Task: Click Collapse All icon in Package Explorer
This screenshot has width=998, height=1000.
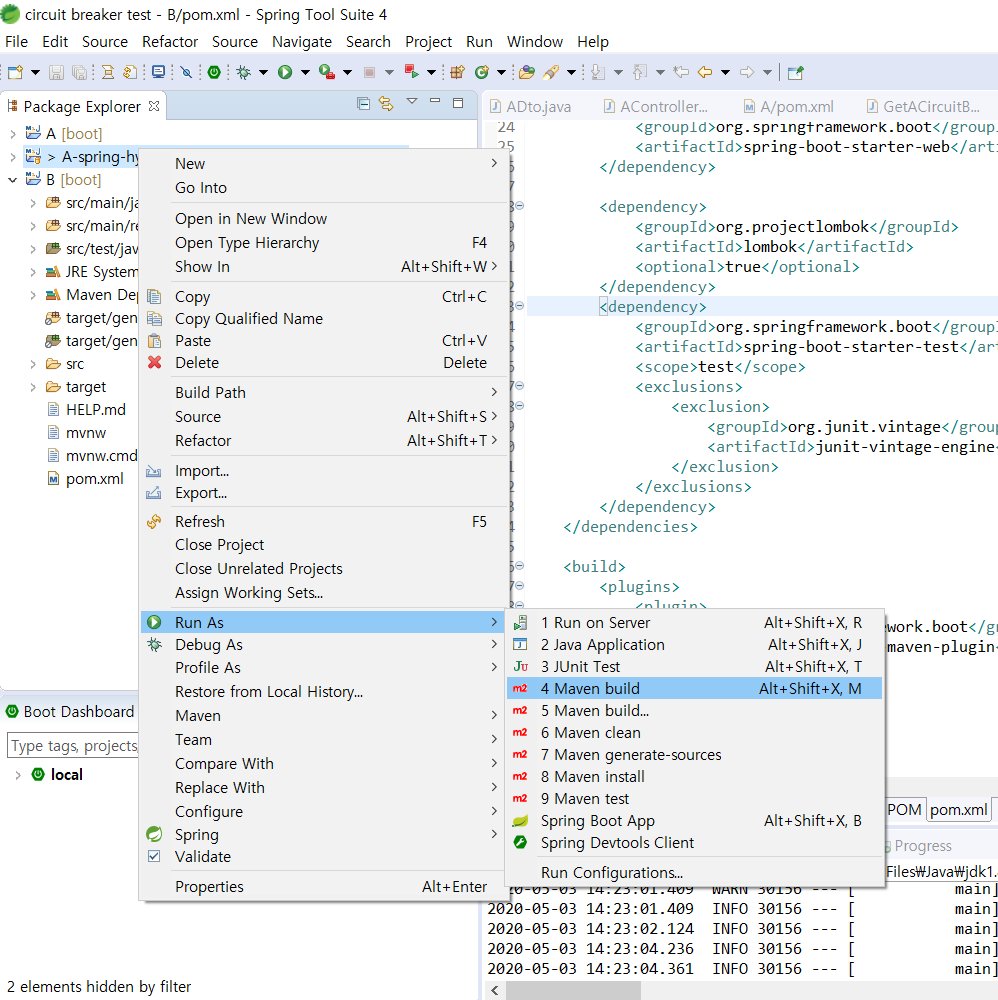Action: (x=363, y=104)
